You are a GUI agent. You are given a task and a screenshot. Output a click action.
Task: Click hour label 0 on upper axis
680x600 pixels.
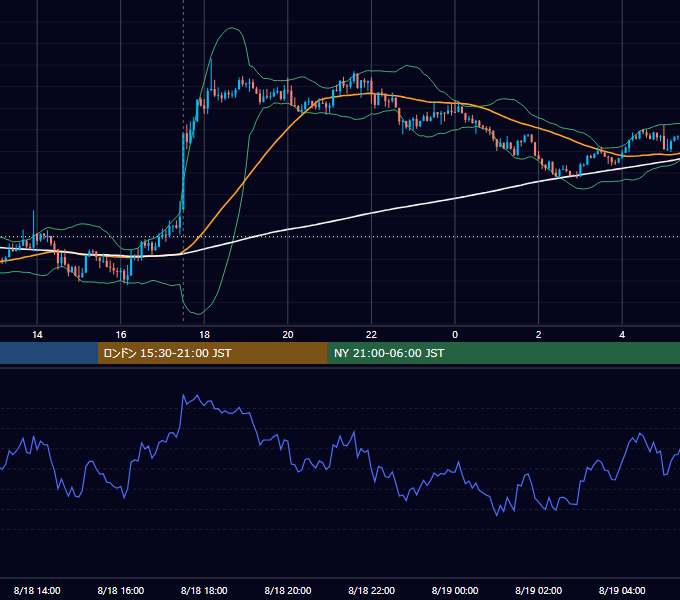tap(455, 335)
